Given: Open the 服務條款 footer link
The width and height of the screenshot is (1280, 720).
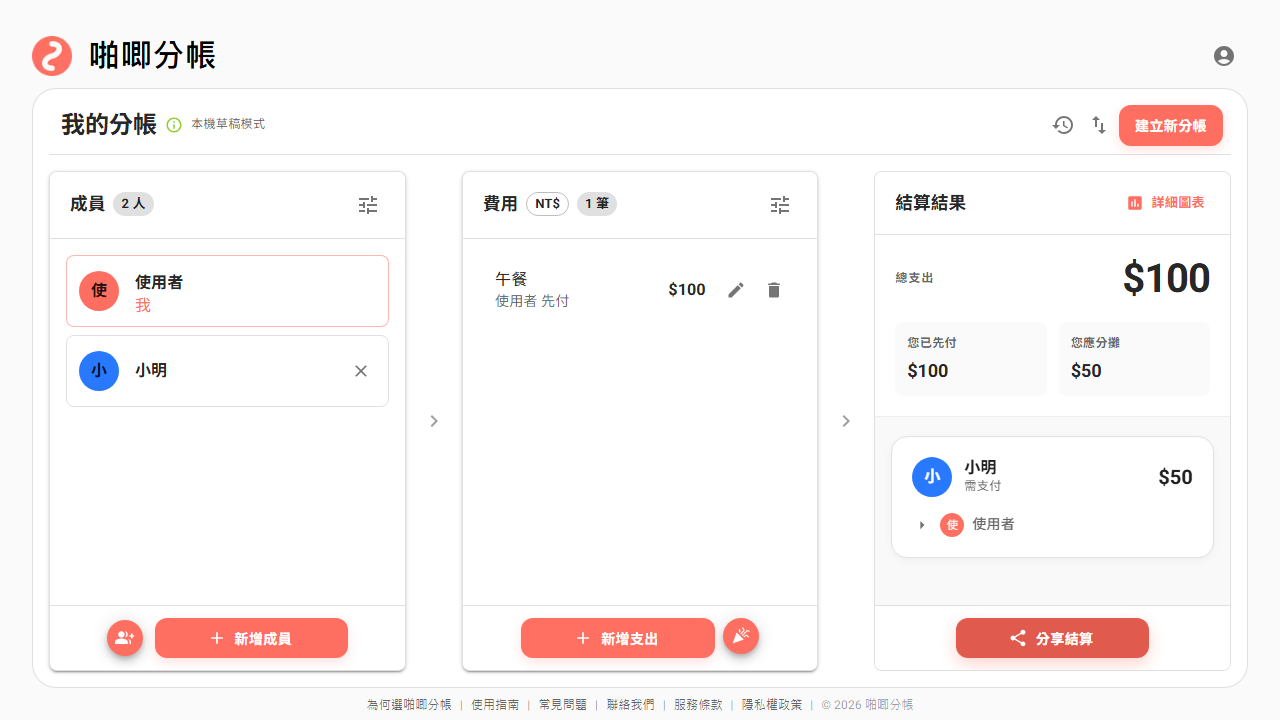Looking at the screenshot, I should click(x=698, y=705).
